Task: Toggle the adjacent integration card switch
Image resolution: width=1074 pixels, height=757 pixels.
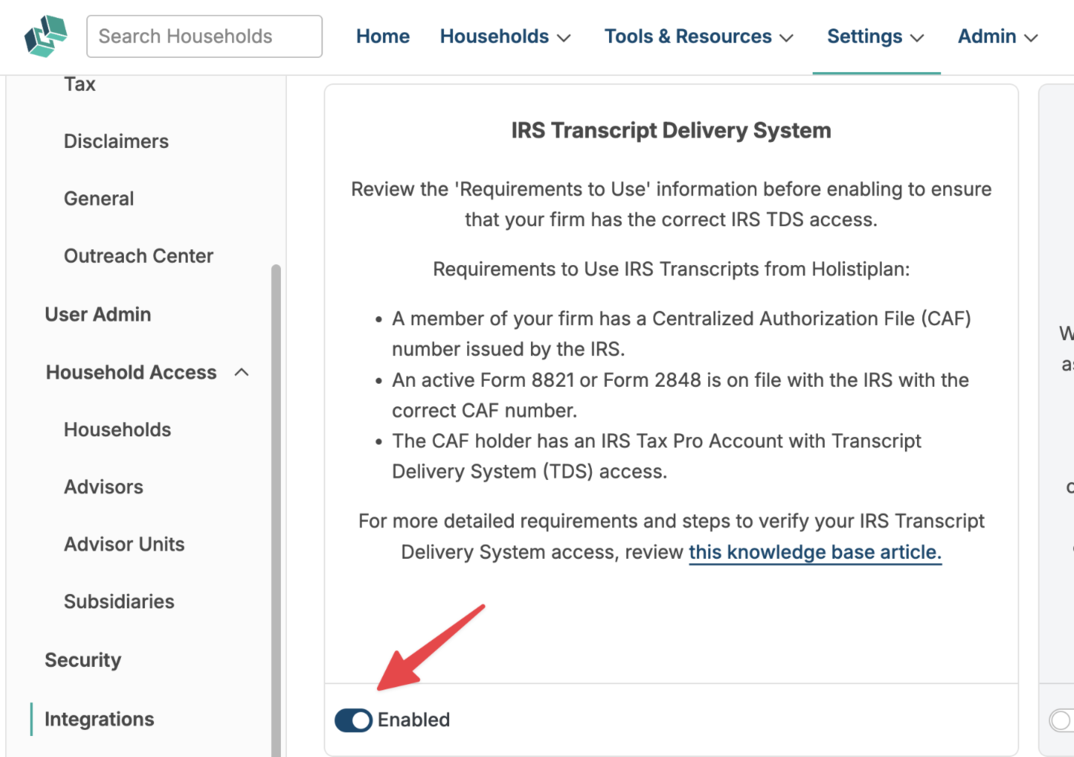Action: pyautogui.click(x=1061, y=721)
